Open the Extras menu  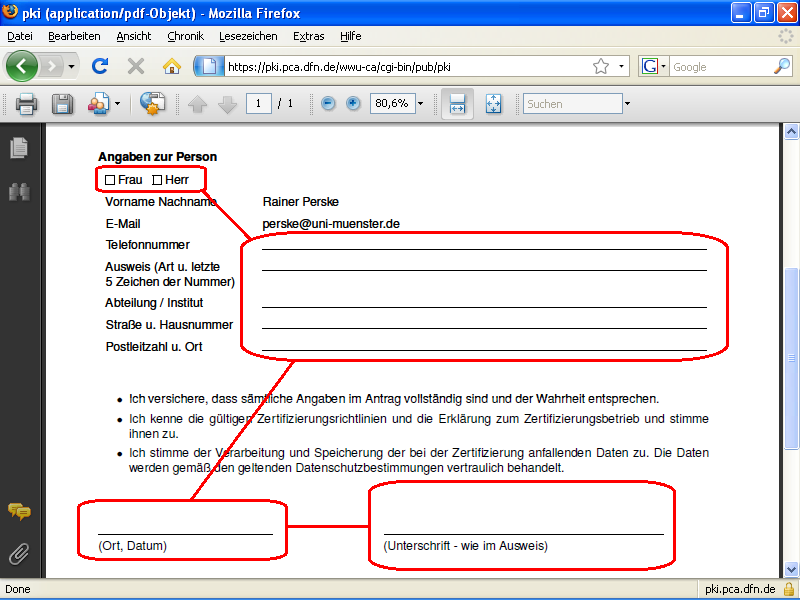pos(308,36)
